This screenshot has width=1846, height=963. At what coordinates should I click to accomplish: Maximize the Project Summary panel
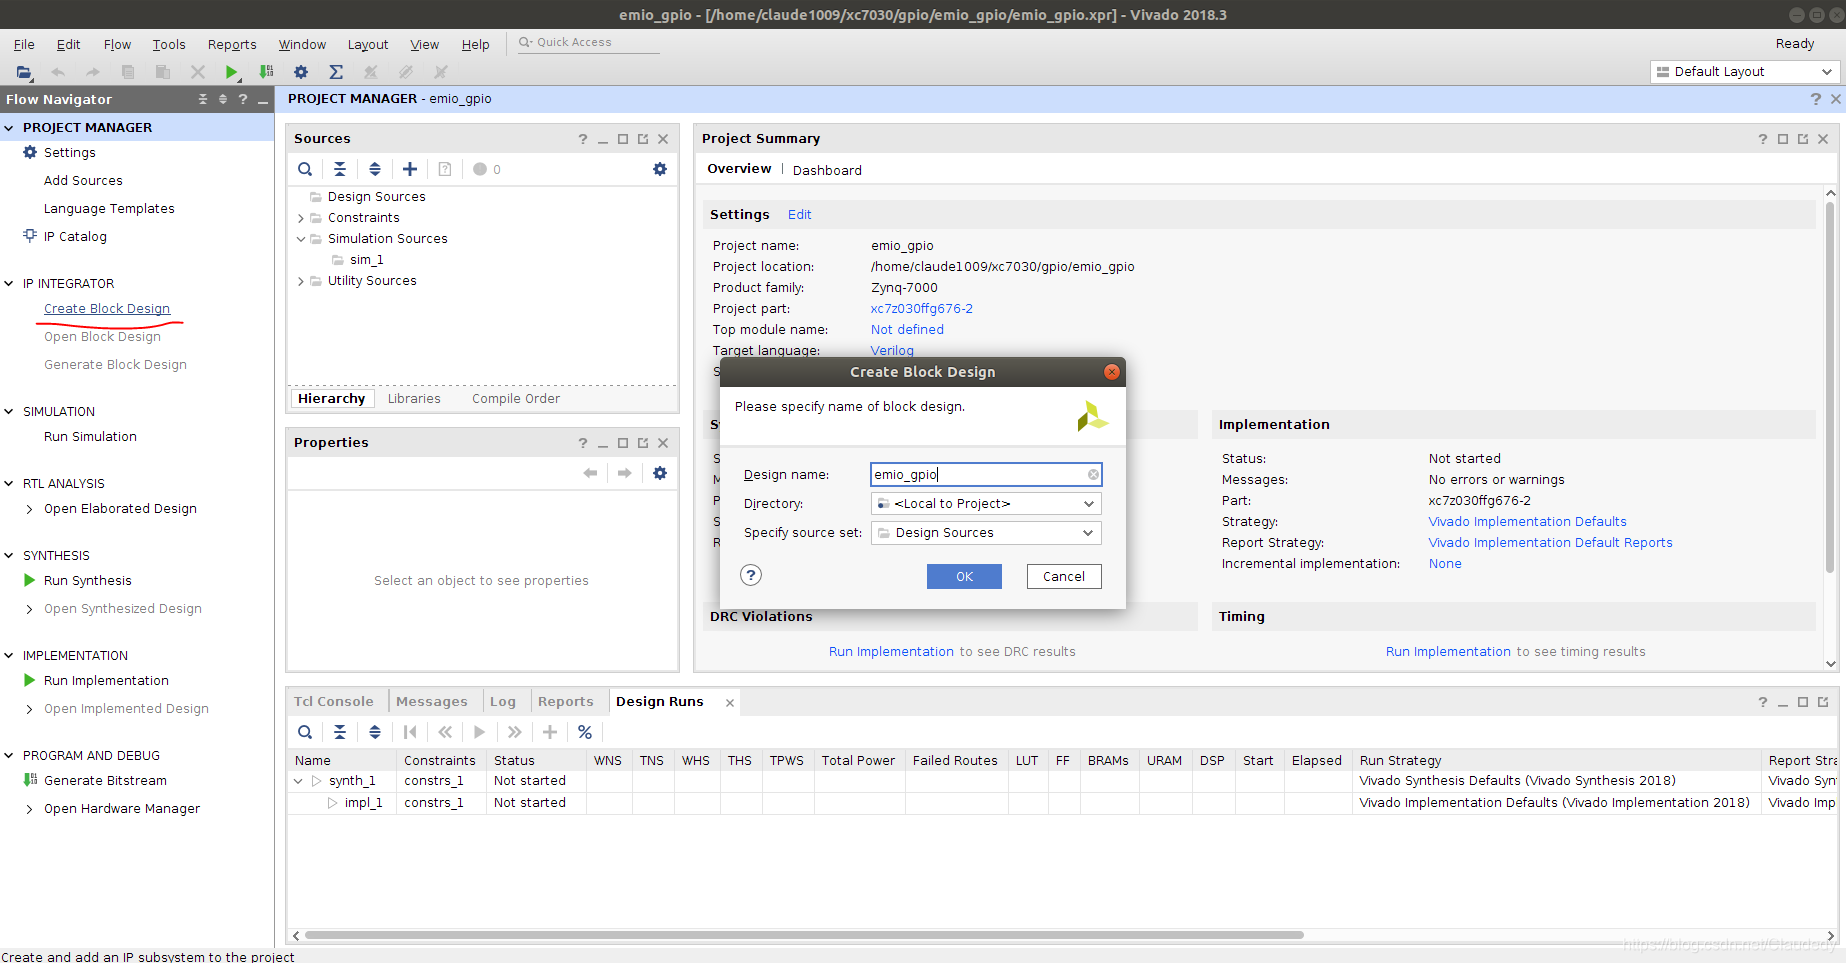(x=1783, y=139)
